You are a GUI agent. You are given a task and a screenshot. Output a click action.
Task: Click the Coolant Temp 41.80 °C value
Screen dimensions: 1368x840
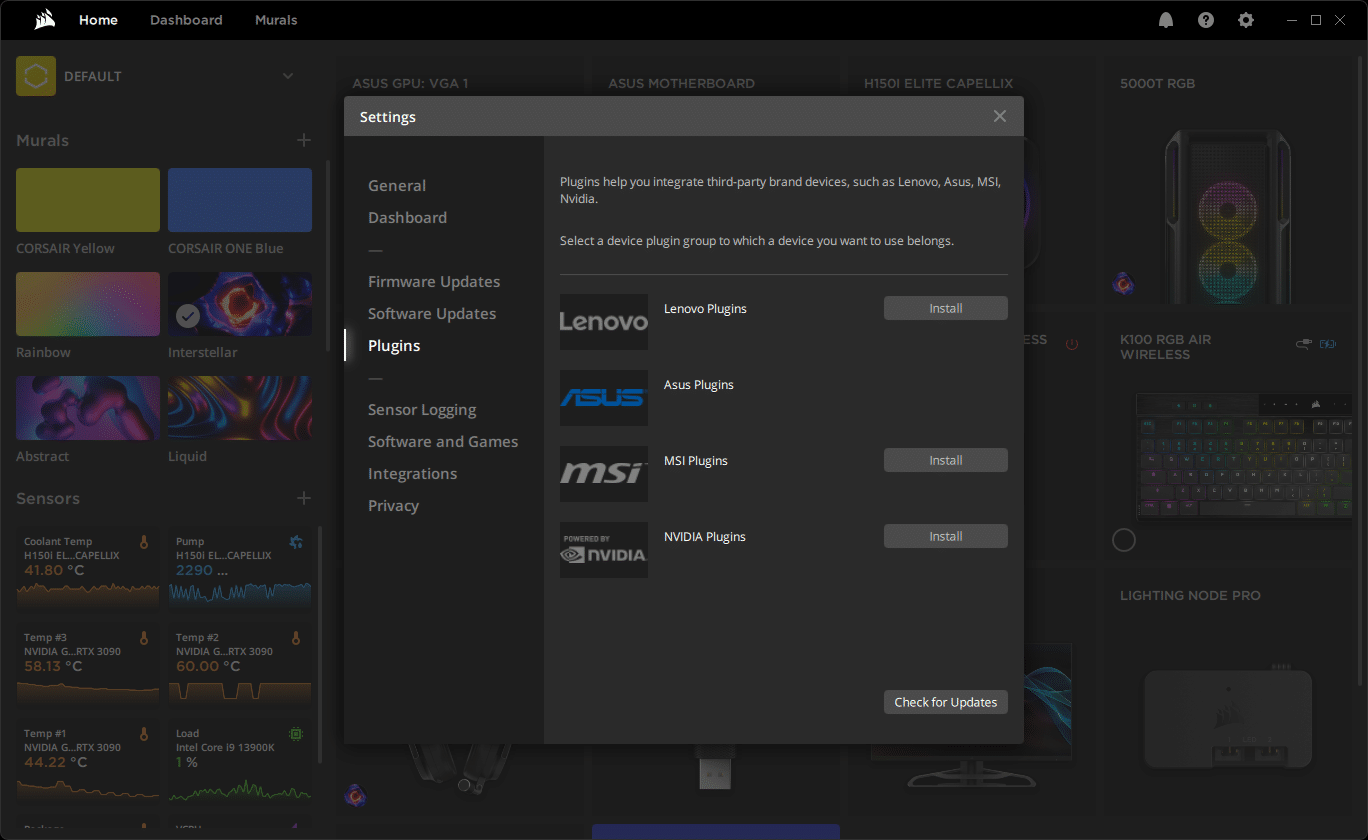pyautogui.click(x=54, y=570)
